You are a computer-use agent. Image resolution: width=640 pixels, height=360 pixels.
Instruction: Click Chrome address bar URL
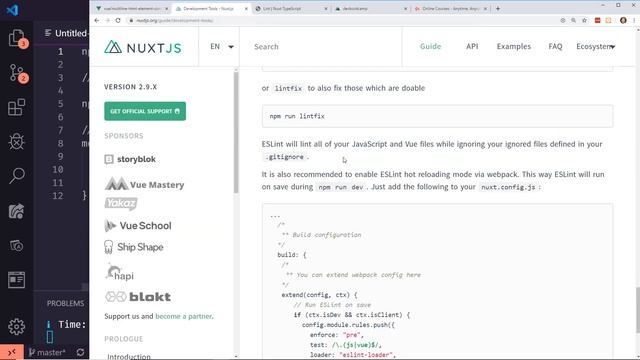click(175, 20)
